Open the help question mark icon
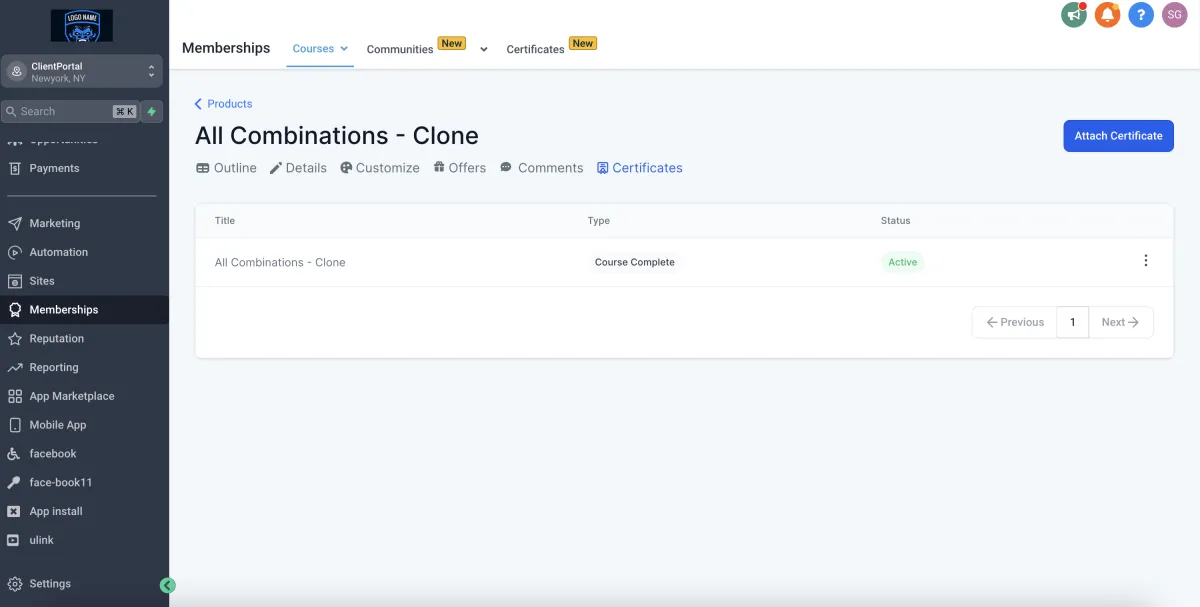1200x607 pixels. coord(1141,15)
